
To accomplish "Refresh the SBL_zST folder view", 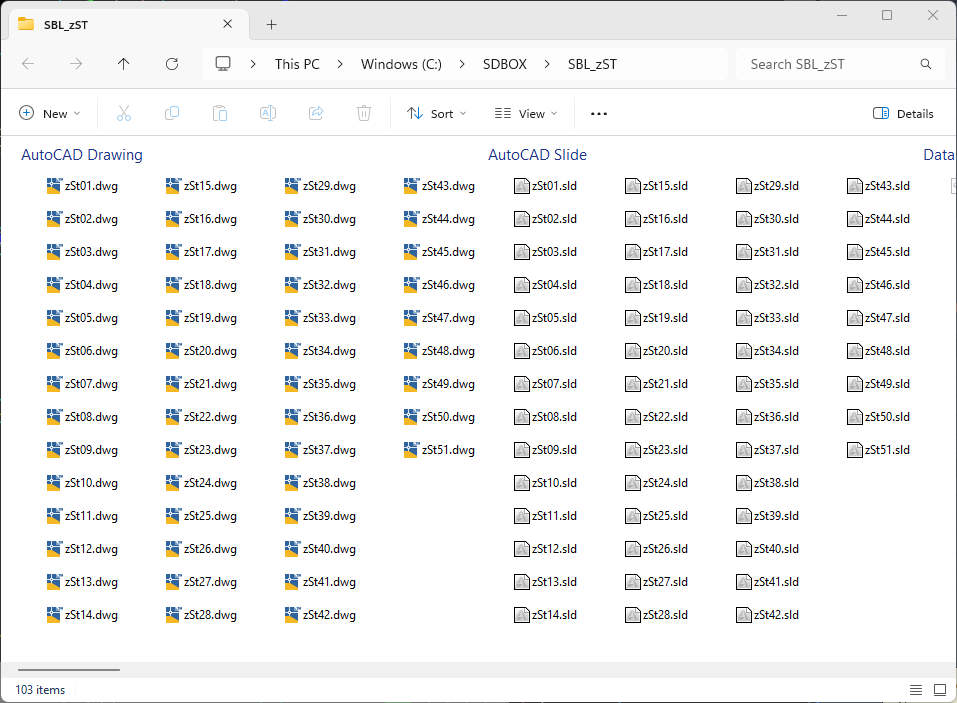I will pyautogui.click(x=172, y=64).
